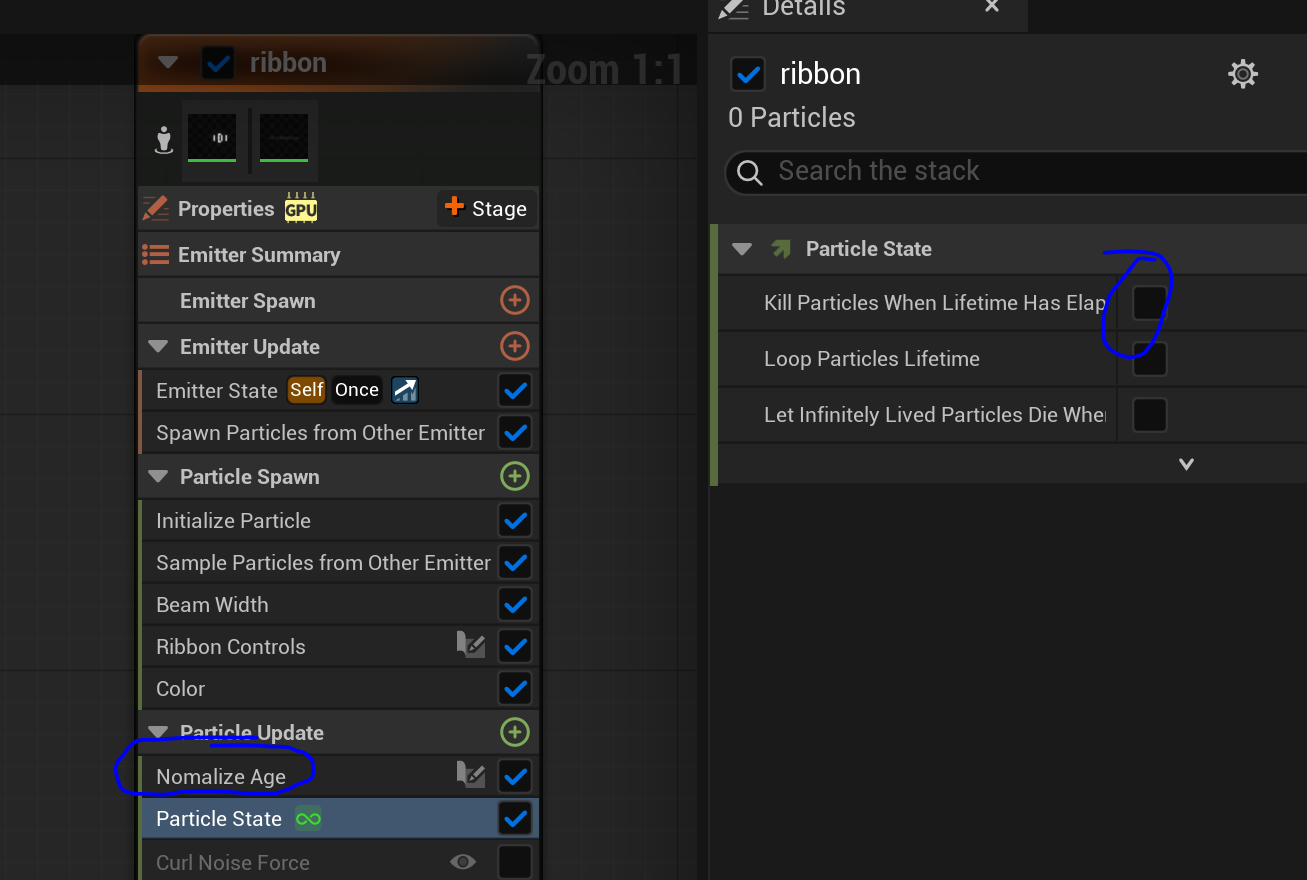Click the Nomalize Age scratch pad icon
The width and height of the screenshot is (1307, 880).
pyautogui.click(x=470, y=775)
